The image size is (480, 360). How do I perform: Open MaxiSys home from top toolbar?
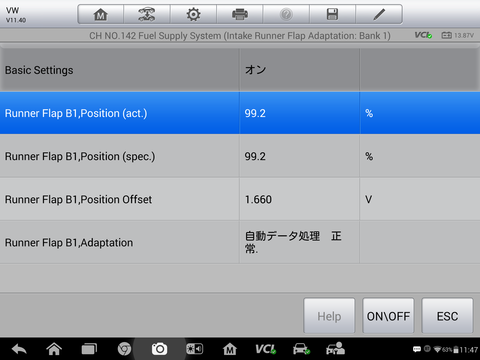pos(101,14)
